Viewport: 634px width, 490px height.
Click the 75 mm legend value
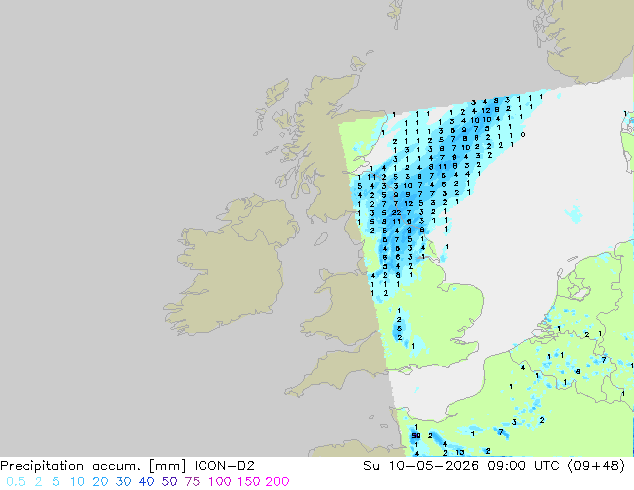pyautogui.click(x=192, y=482)
